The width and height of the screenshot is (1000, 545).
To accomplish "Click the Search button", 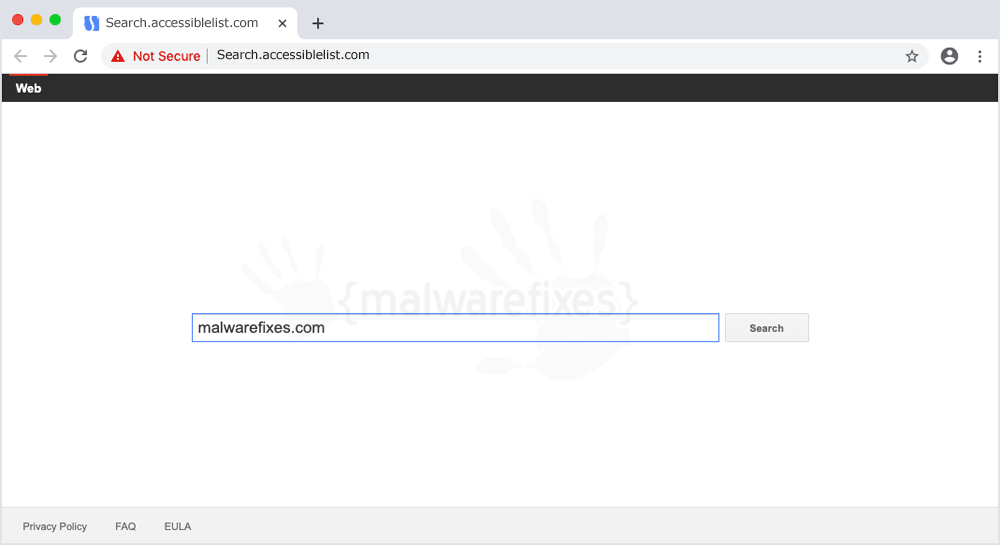I will coord(767,328).
